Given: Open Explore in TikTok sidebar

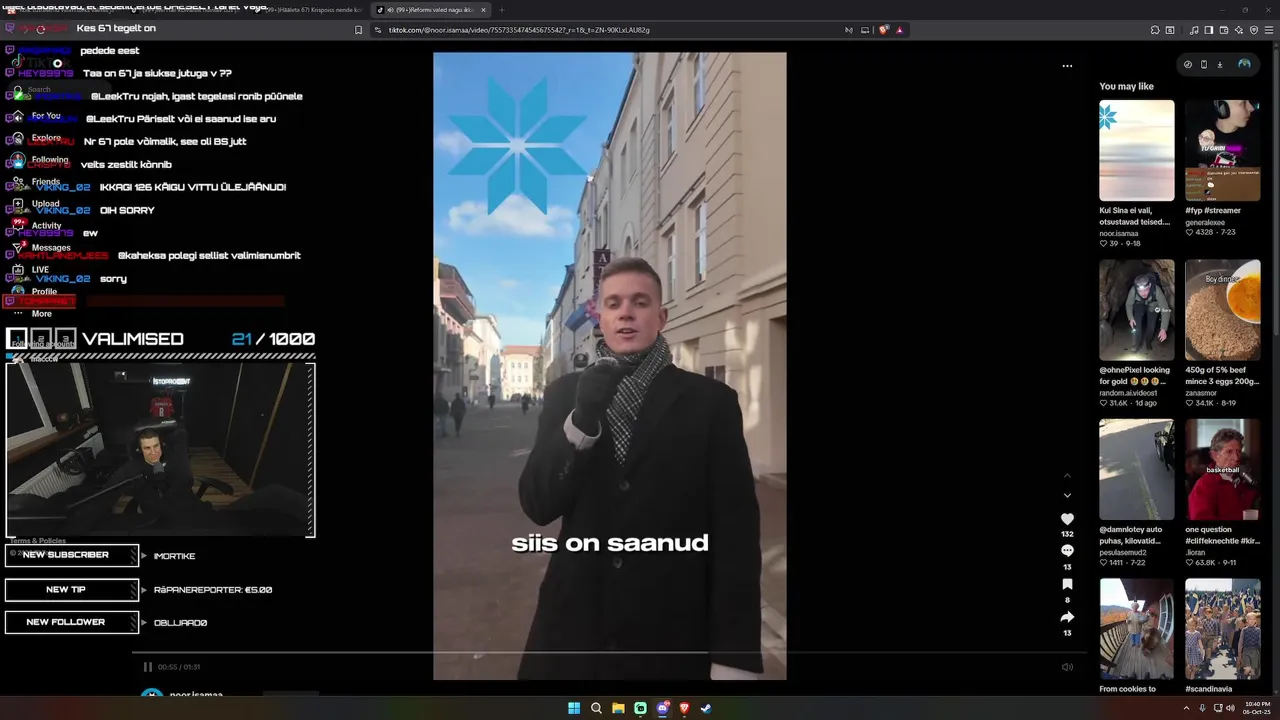Looking at the screenshot, I should click(x=46, y=138).
